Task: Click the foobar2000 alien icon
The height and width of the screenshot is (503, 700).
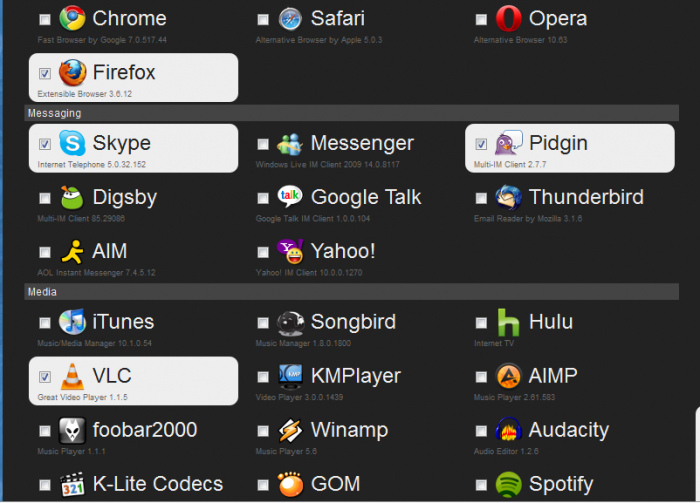Action: click(x=70, y=430)
